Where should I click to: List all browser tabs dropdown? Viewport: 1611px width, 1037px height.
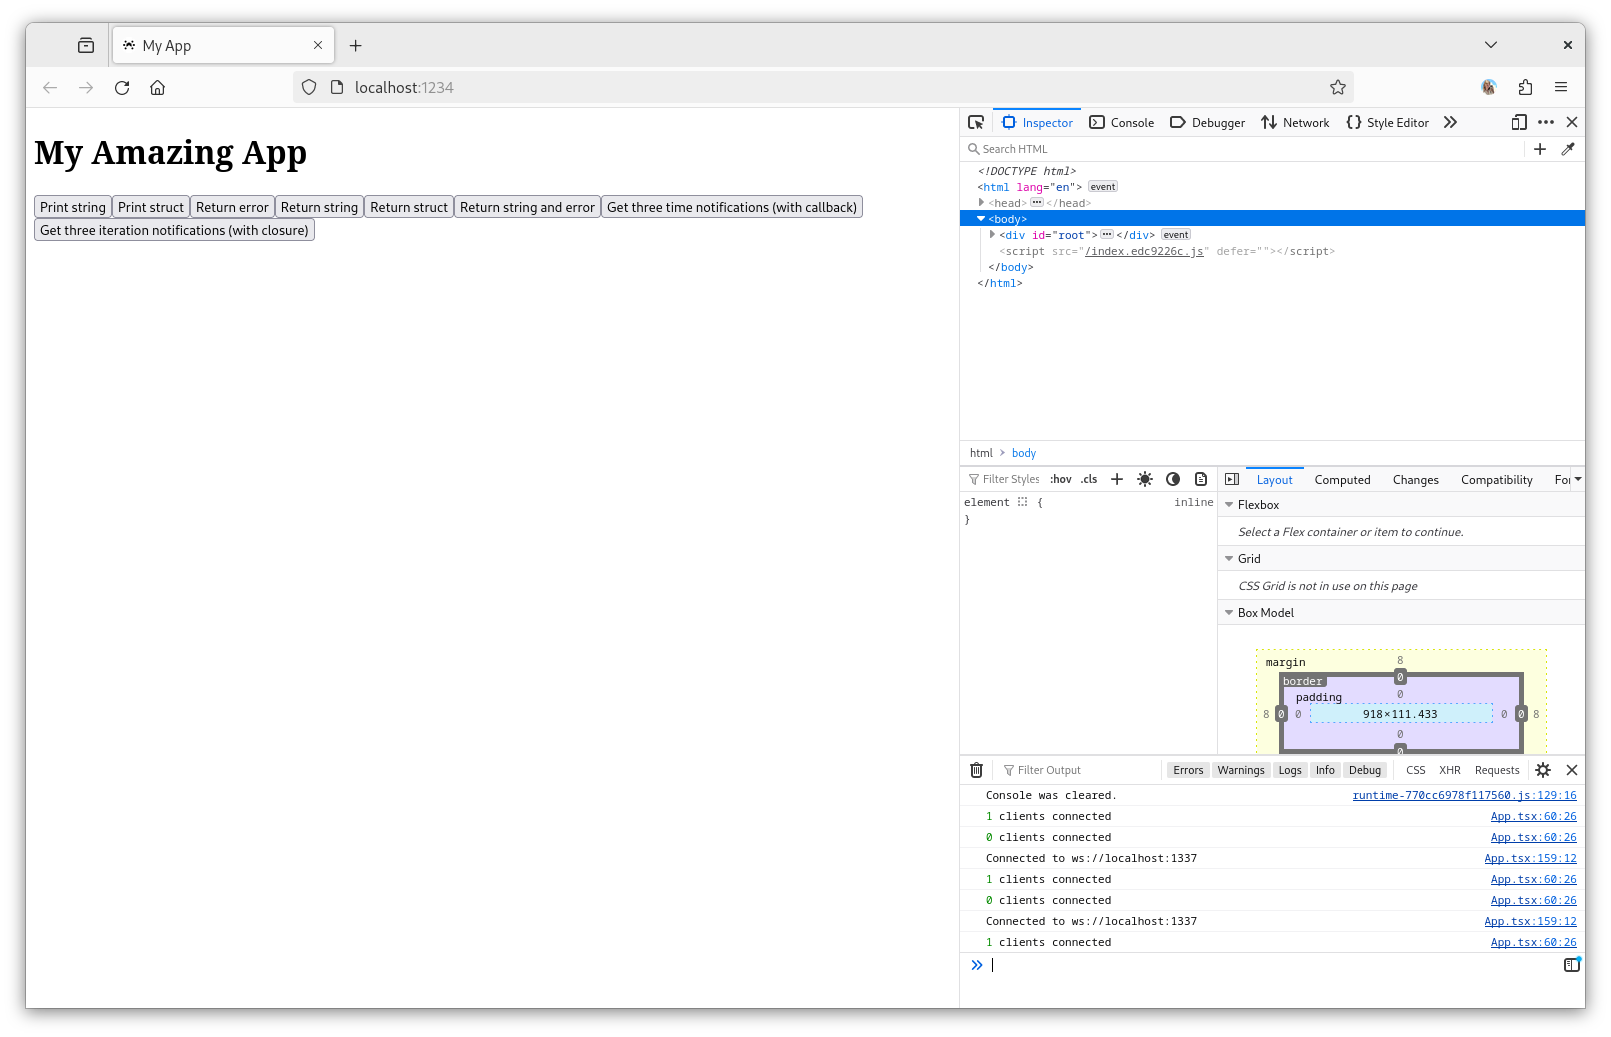(1491, 45)
